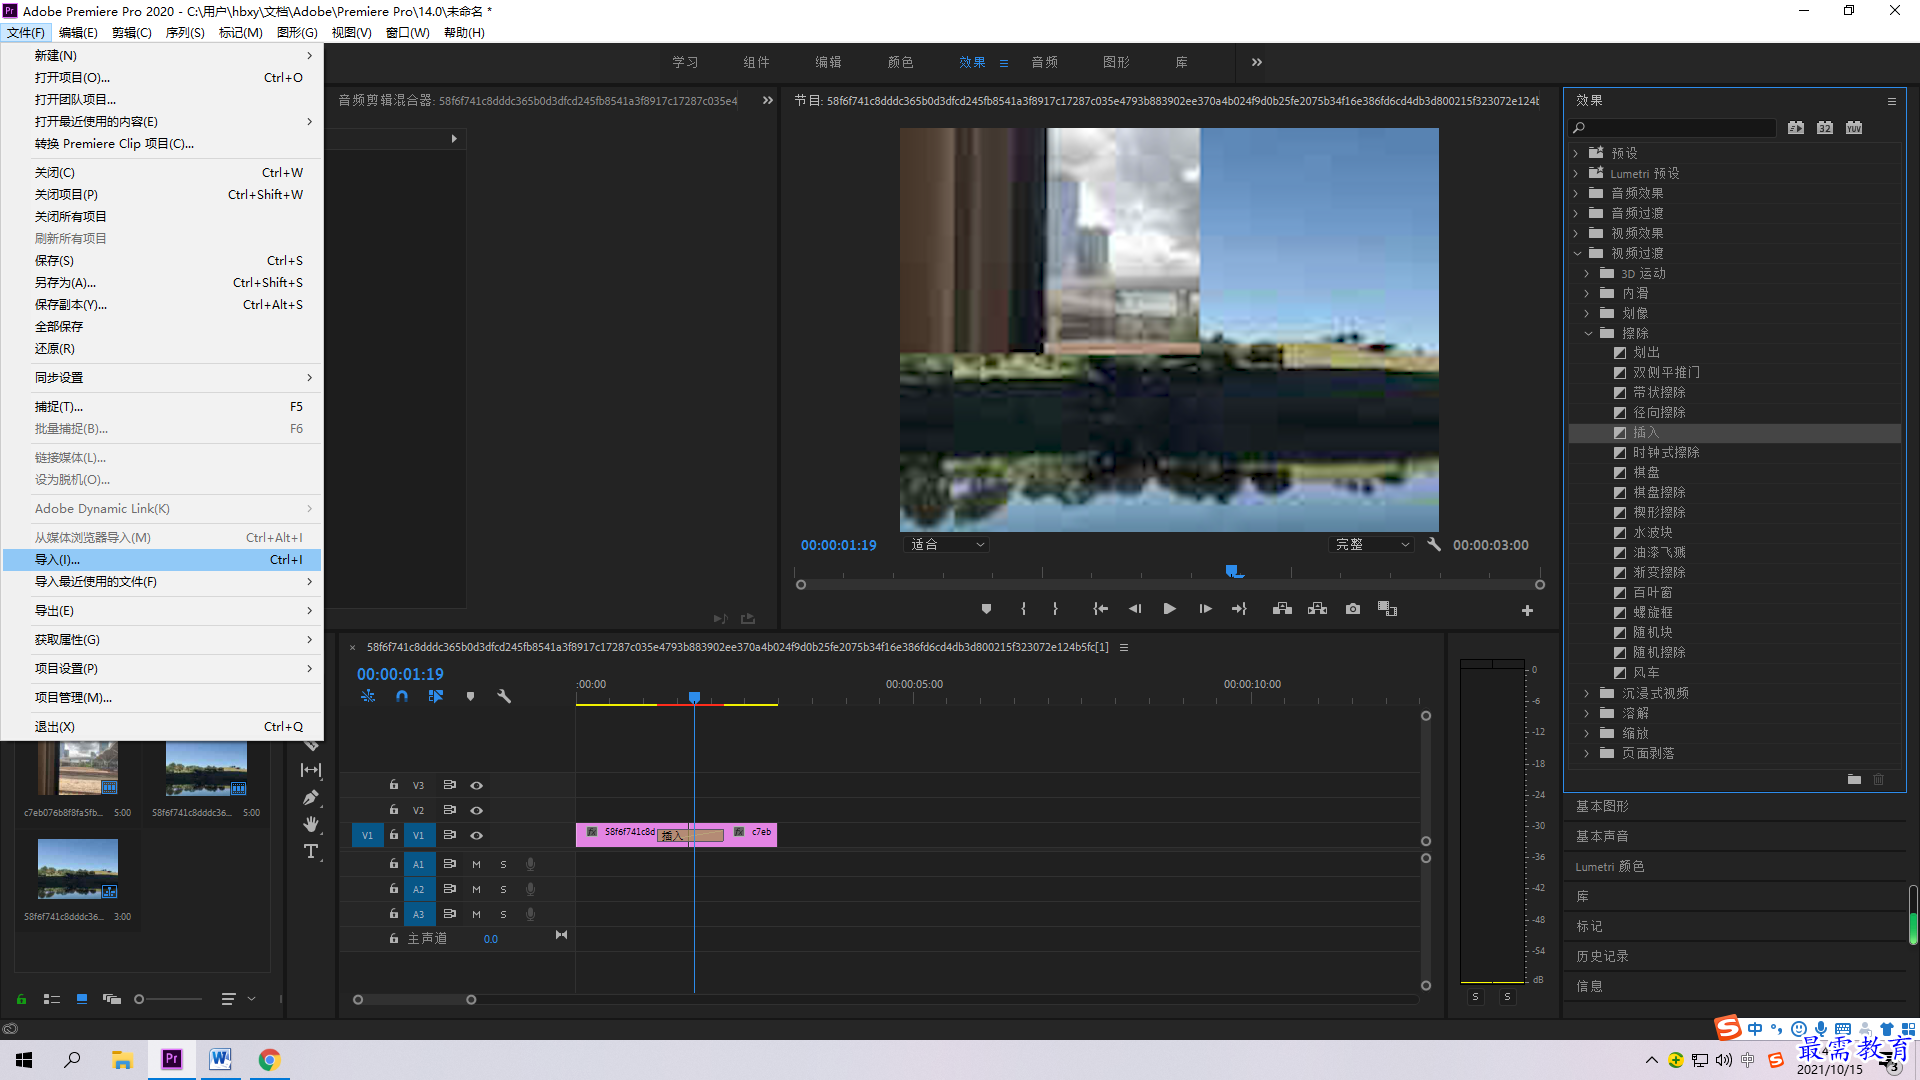Screen dimensions: 1920x1080
Task: Select clip thumbnail labeled c7eb07eb8f8fa5fb
Action: pos(78,769)
